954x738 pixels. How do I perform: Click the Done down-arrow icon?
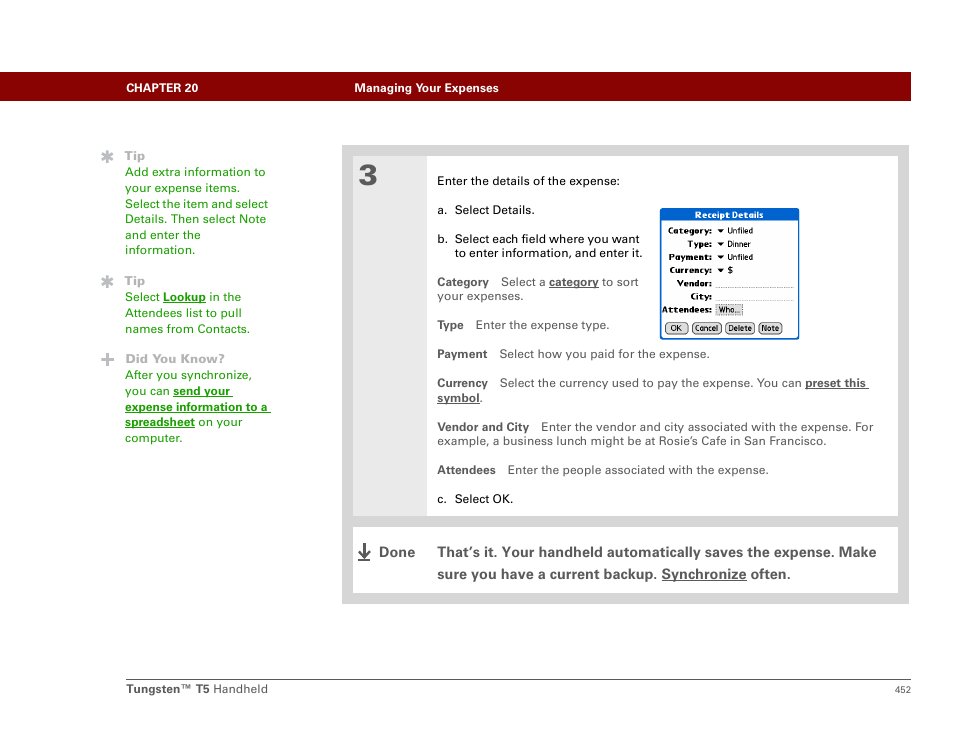pyautogui.click(x=364, y=552)
